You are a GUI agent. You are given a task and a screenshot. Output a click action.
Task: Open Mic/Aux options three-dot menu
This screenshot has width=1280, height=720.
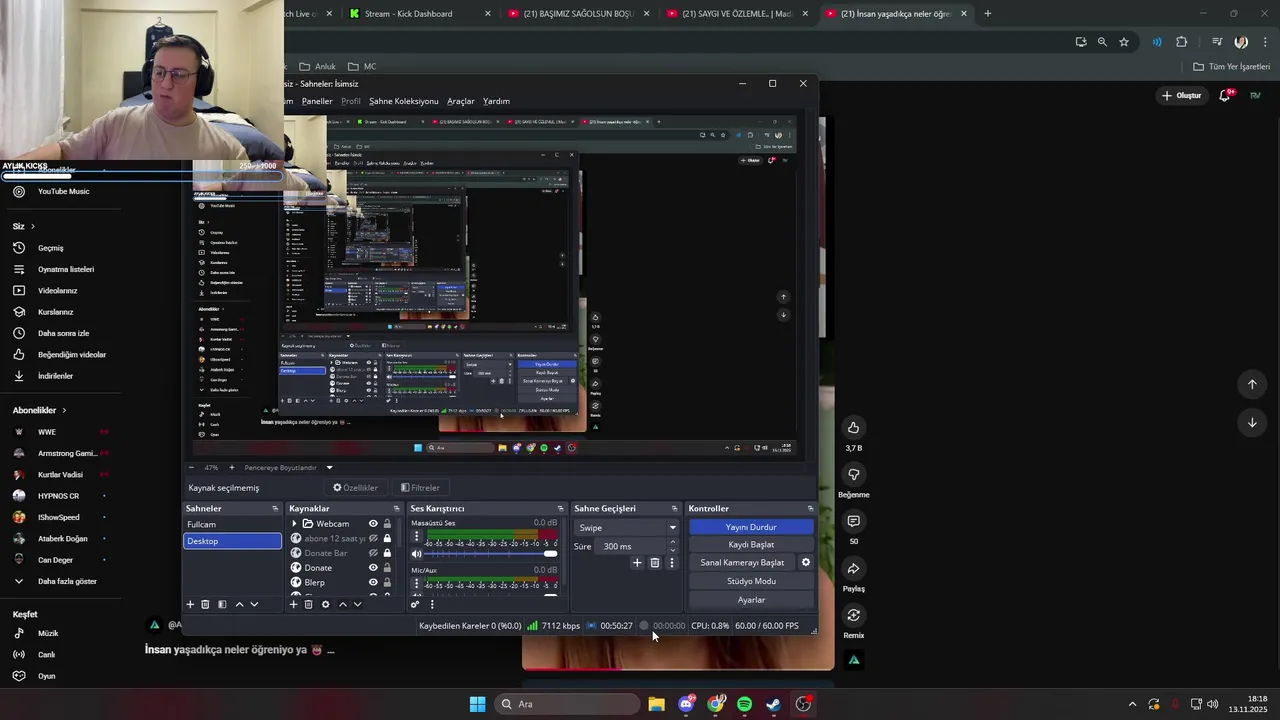[x=417, y=584]
